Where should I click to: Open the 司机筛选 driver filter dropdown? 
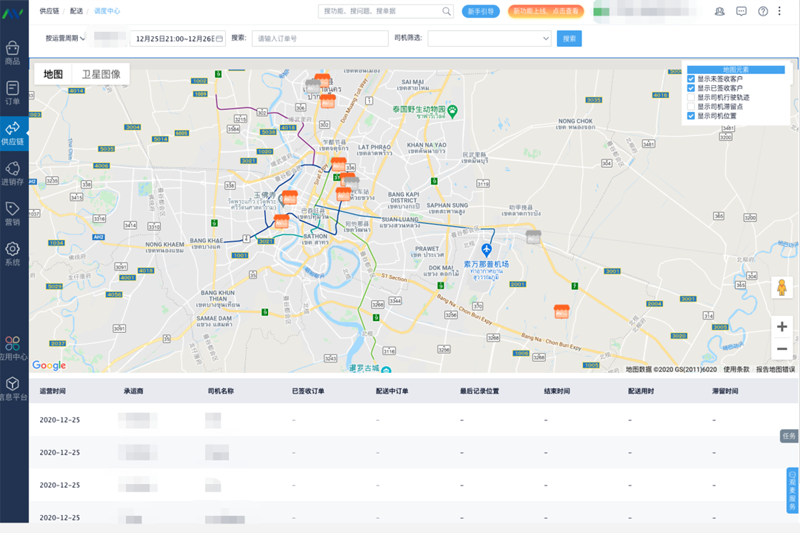(489, 38)
